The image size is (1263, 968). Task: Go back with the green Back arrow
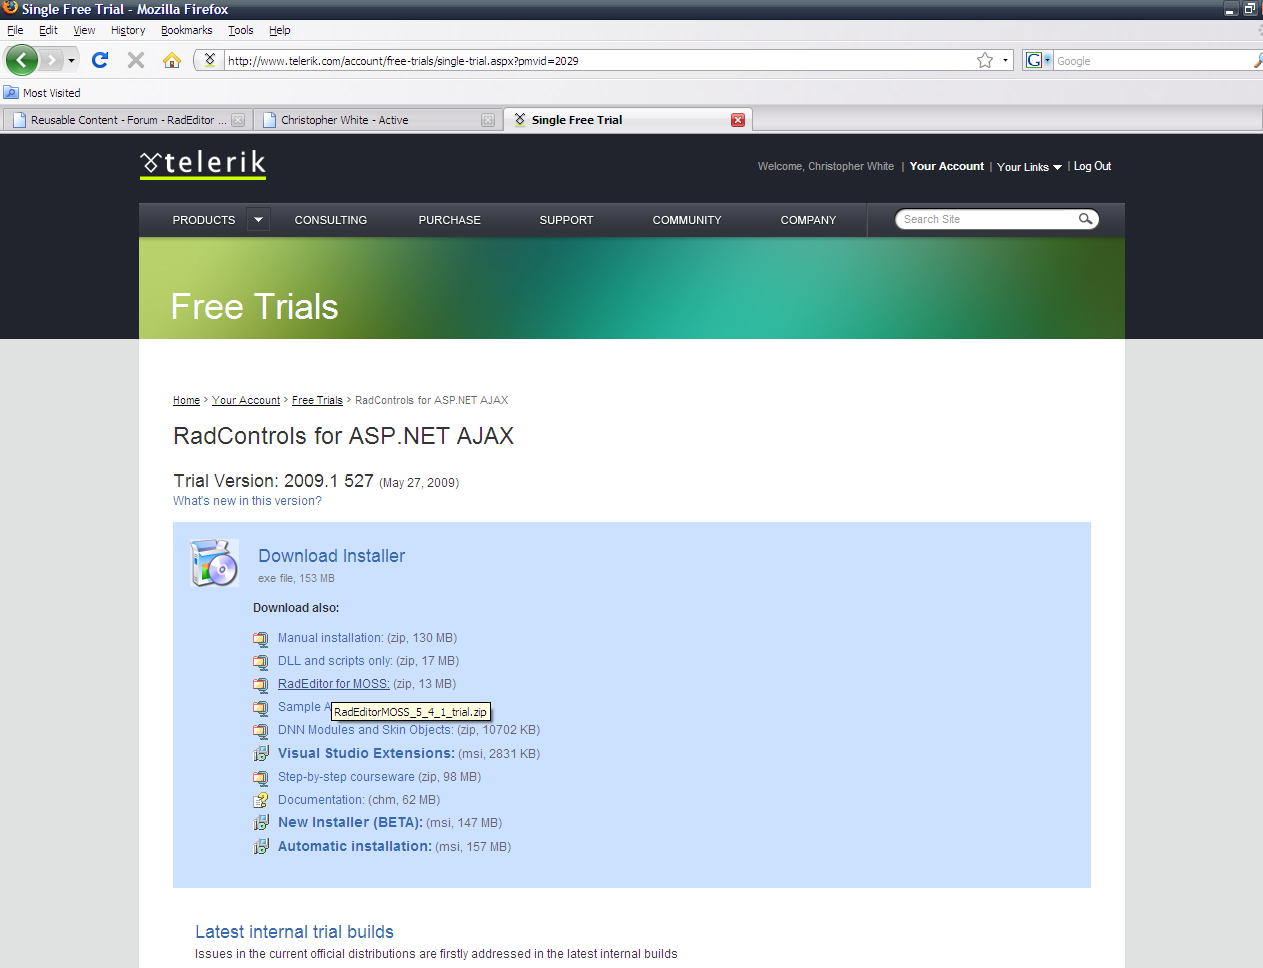pyautogui.click(x=22, y=60)
